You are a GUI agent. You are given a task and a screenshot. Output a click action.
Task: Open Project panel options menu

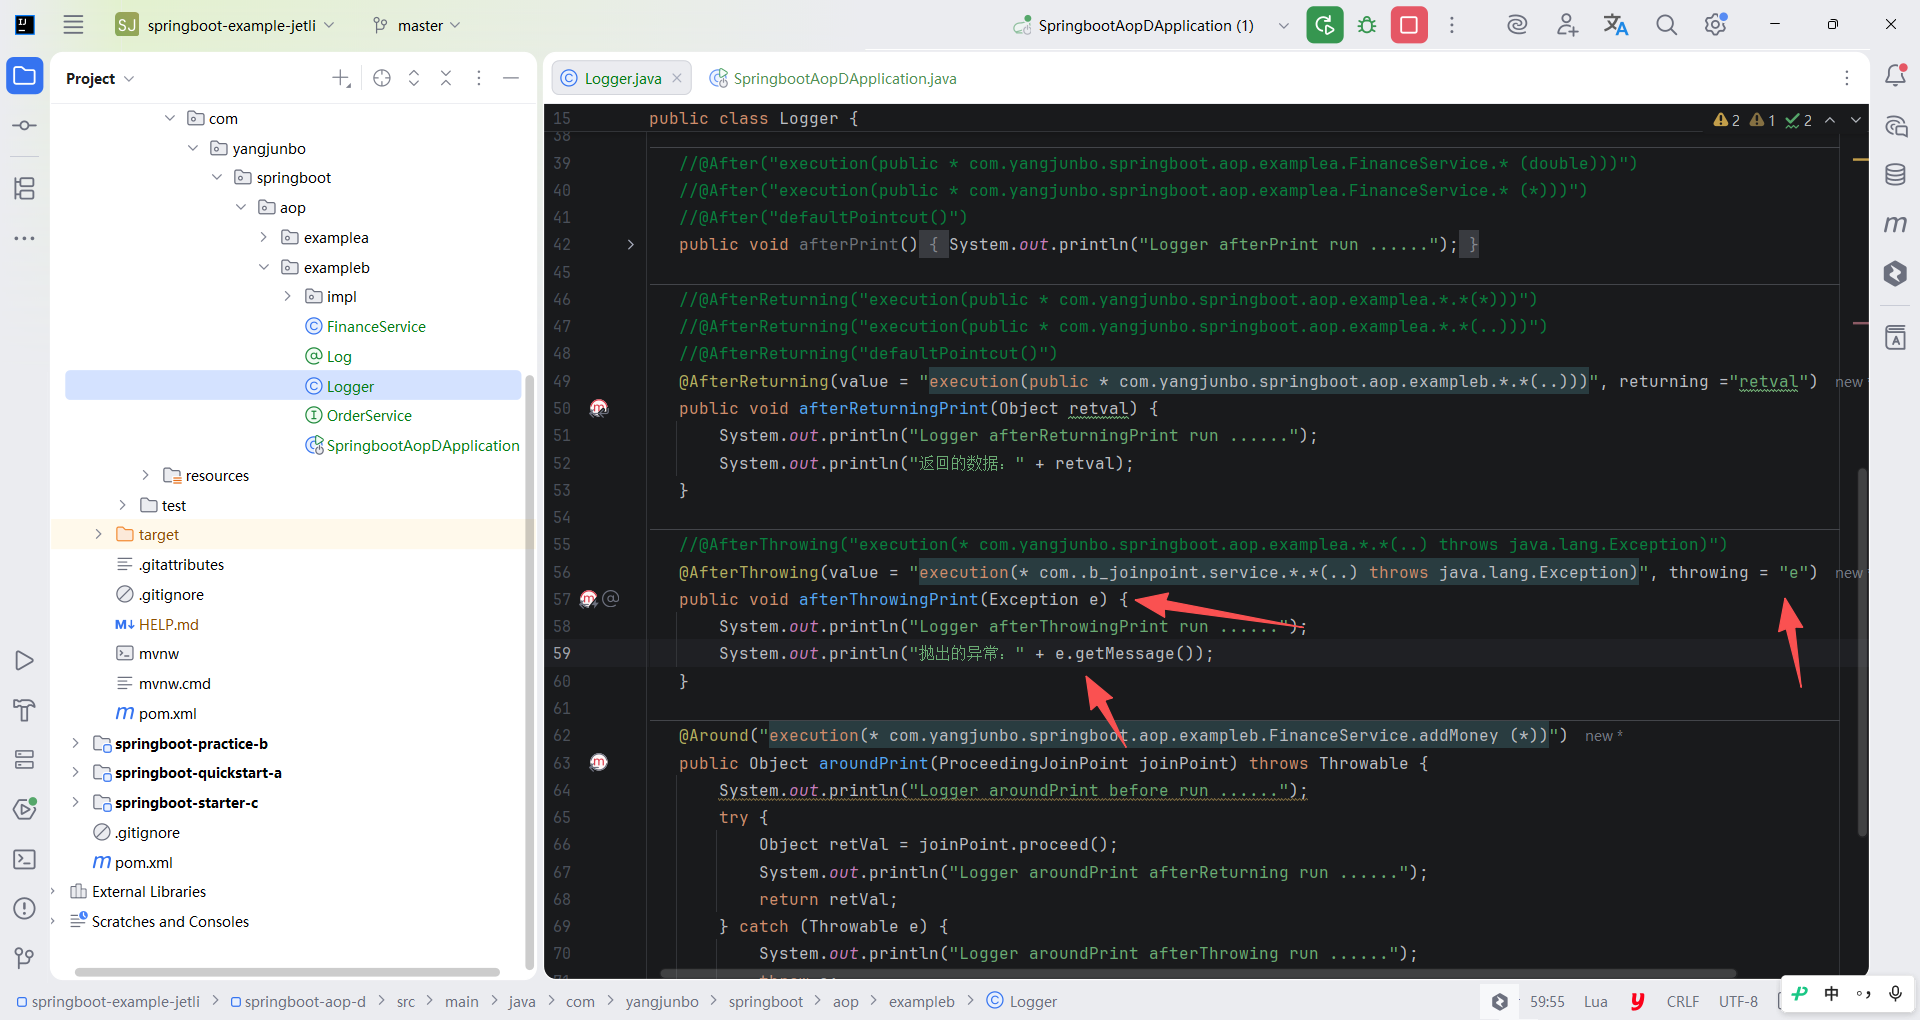pos(479,78)
